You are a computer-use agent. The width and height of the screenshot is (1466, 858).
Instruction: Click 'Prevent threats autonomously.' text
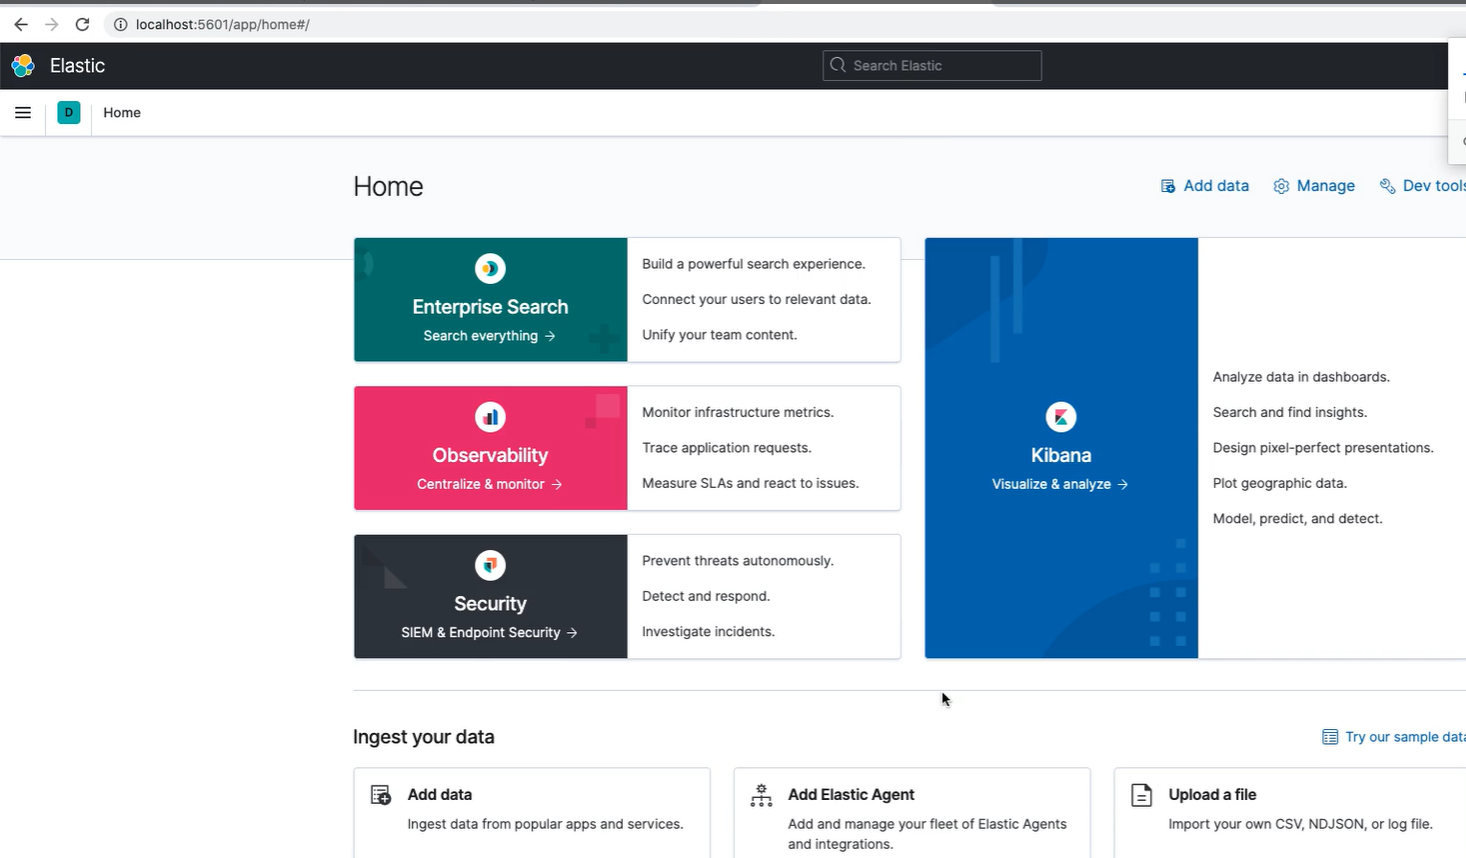click(738, 561)
